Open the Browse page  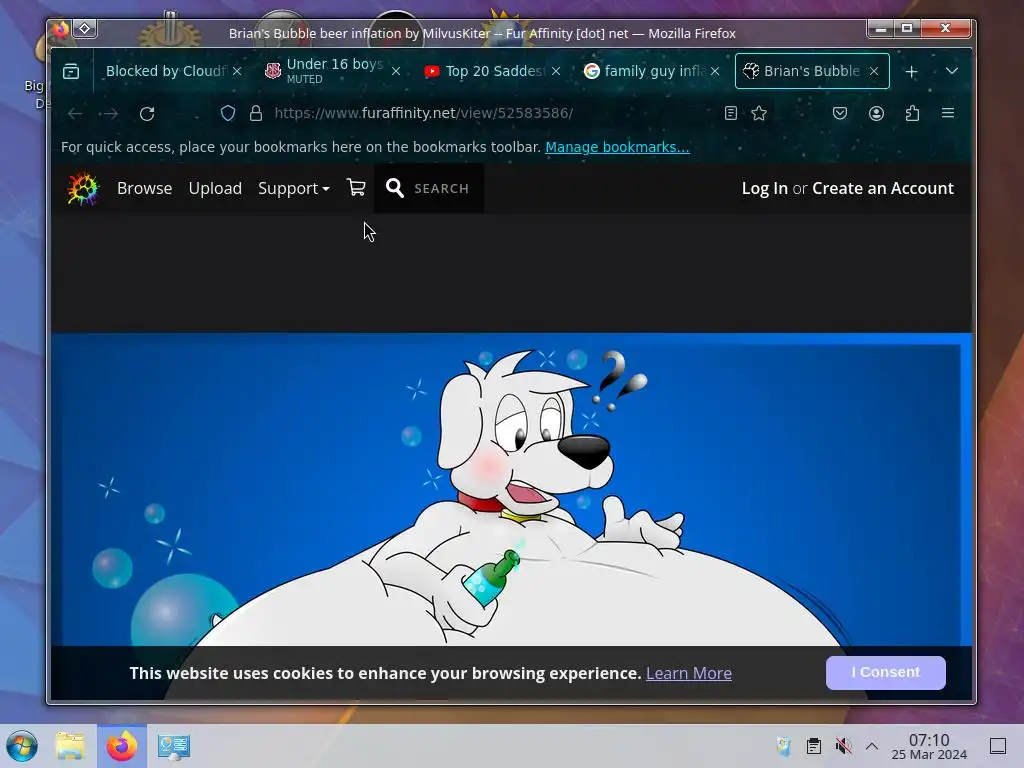click(144, 188)
